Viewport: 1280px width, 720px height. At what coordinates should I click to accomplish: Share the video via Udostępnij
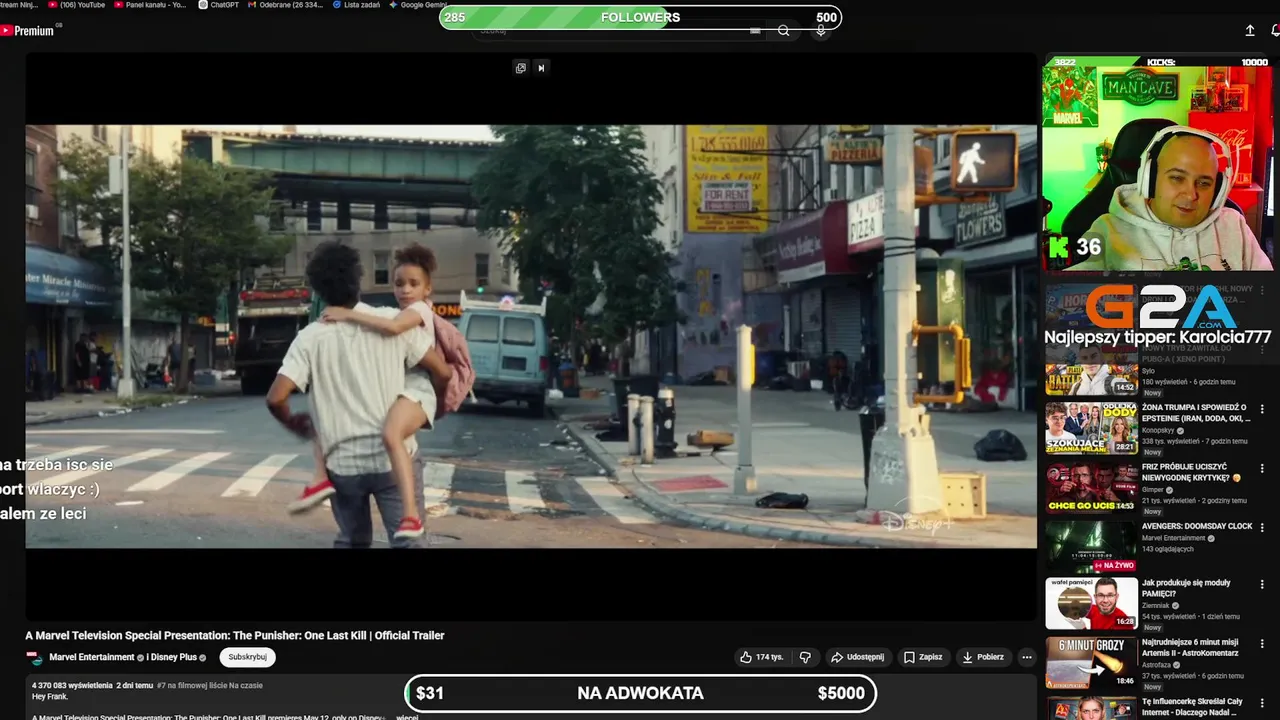coord(858,657)
